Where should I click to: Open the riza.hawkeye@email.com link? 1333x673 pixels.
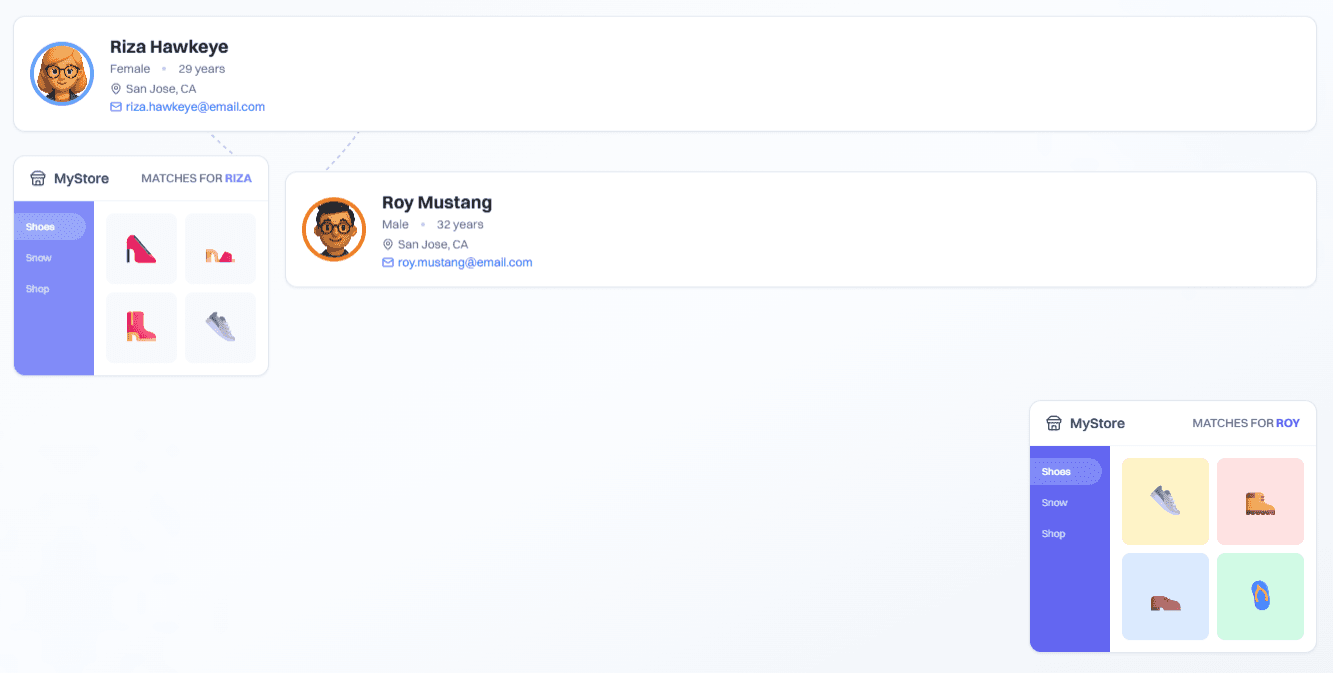(x=195, y=107)
